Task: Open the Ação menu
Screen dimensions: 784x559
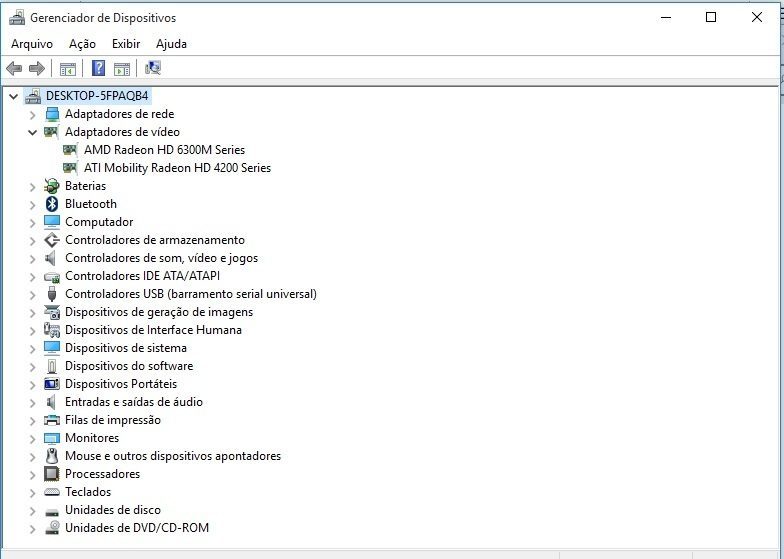Action: [x=82, y=44]
